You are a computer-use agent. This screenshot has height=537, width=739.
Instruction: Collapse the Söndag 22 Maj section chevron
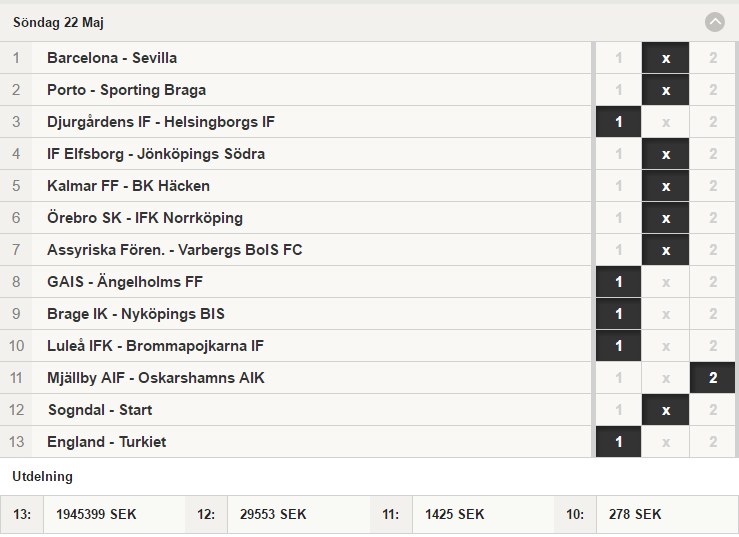(714, 22)
